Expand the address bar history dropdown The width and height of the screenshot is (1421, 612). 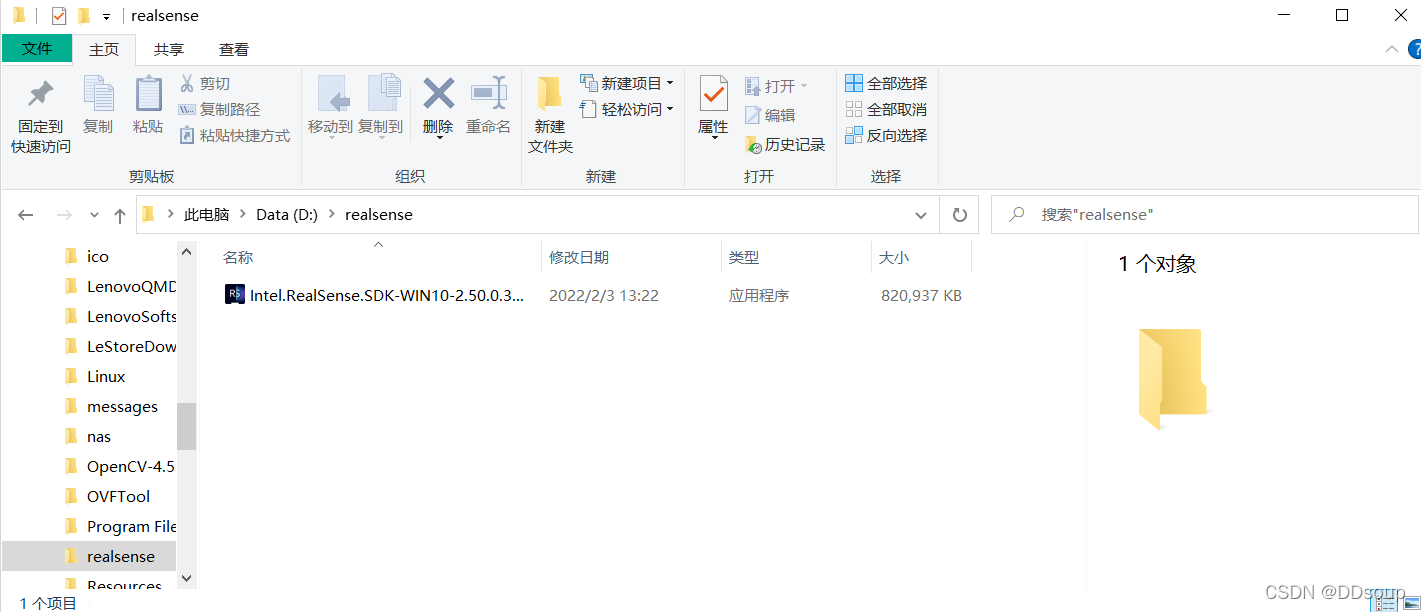(921, 215)
